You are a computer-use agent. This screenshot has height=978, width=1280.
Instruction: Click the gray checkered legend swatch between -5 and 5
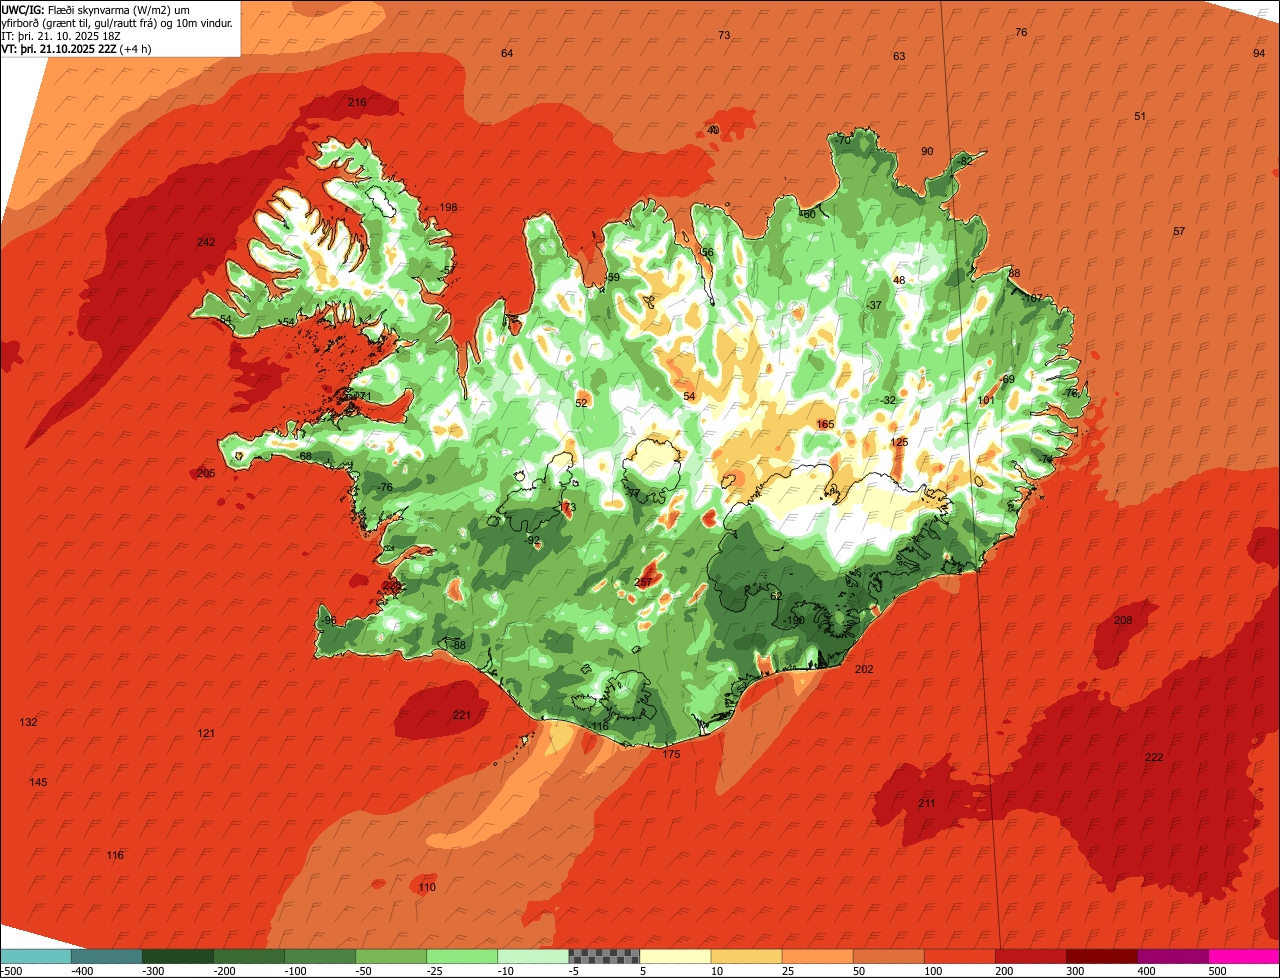(x=604, y=956)
